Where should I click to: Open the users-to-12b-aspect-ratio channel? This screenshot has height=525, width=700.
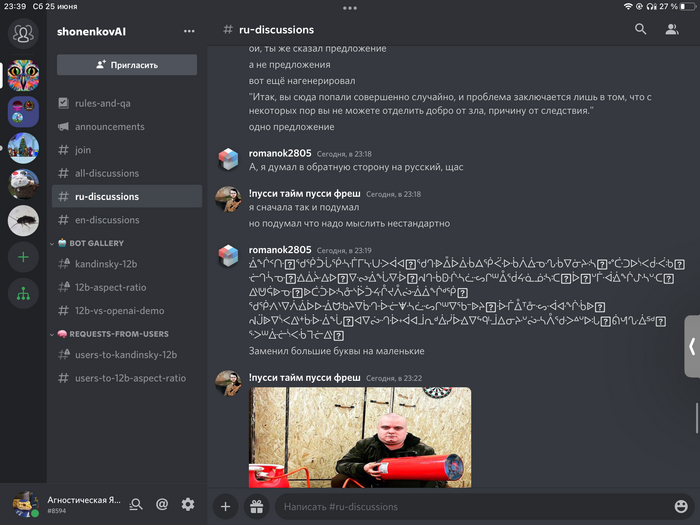pyautogui.click(x=127, y=378)
